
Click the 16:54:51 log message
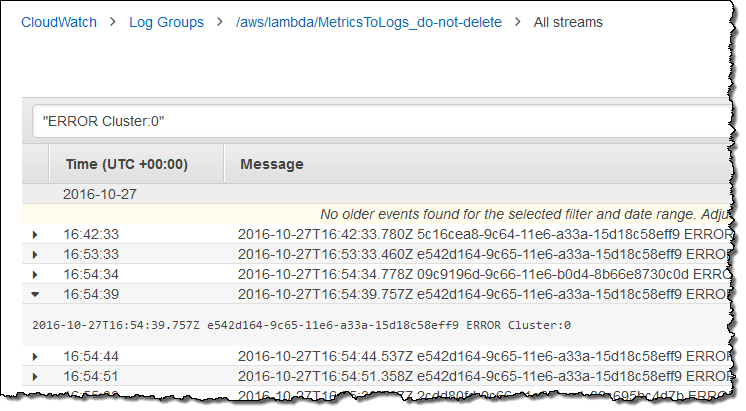[x=480, y=376]
